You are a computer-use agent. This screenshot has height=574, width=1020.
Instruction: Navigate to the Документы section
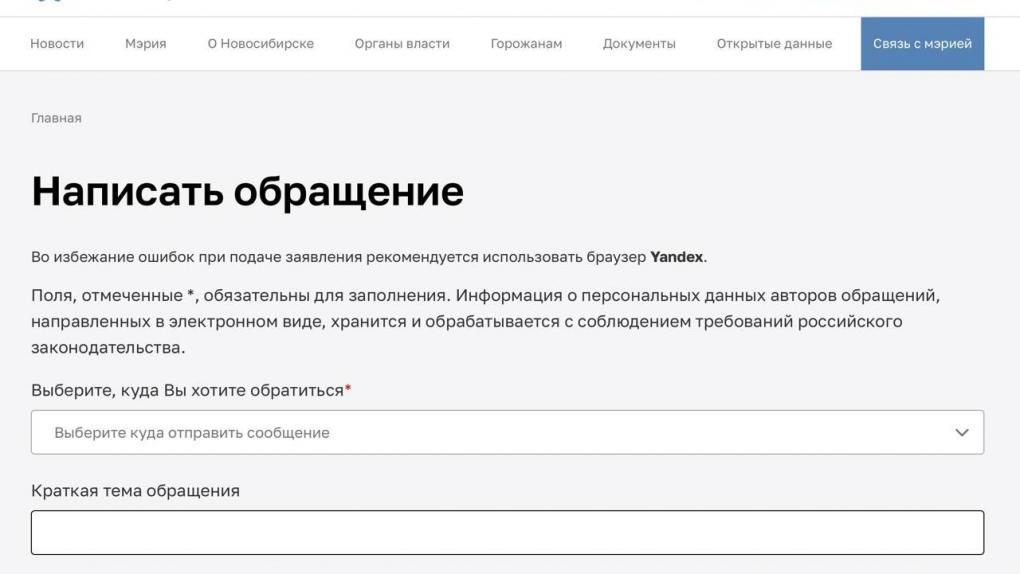639,44
